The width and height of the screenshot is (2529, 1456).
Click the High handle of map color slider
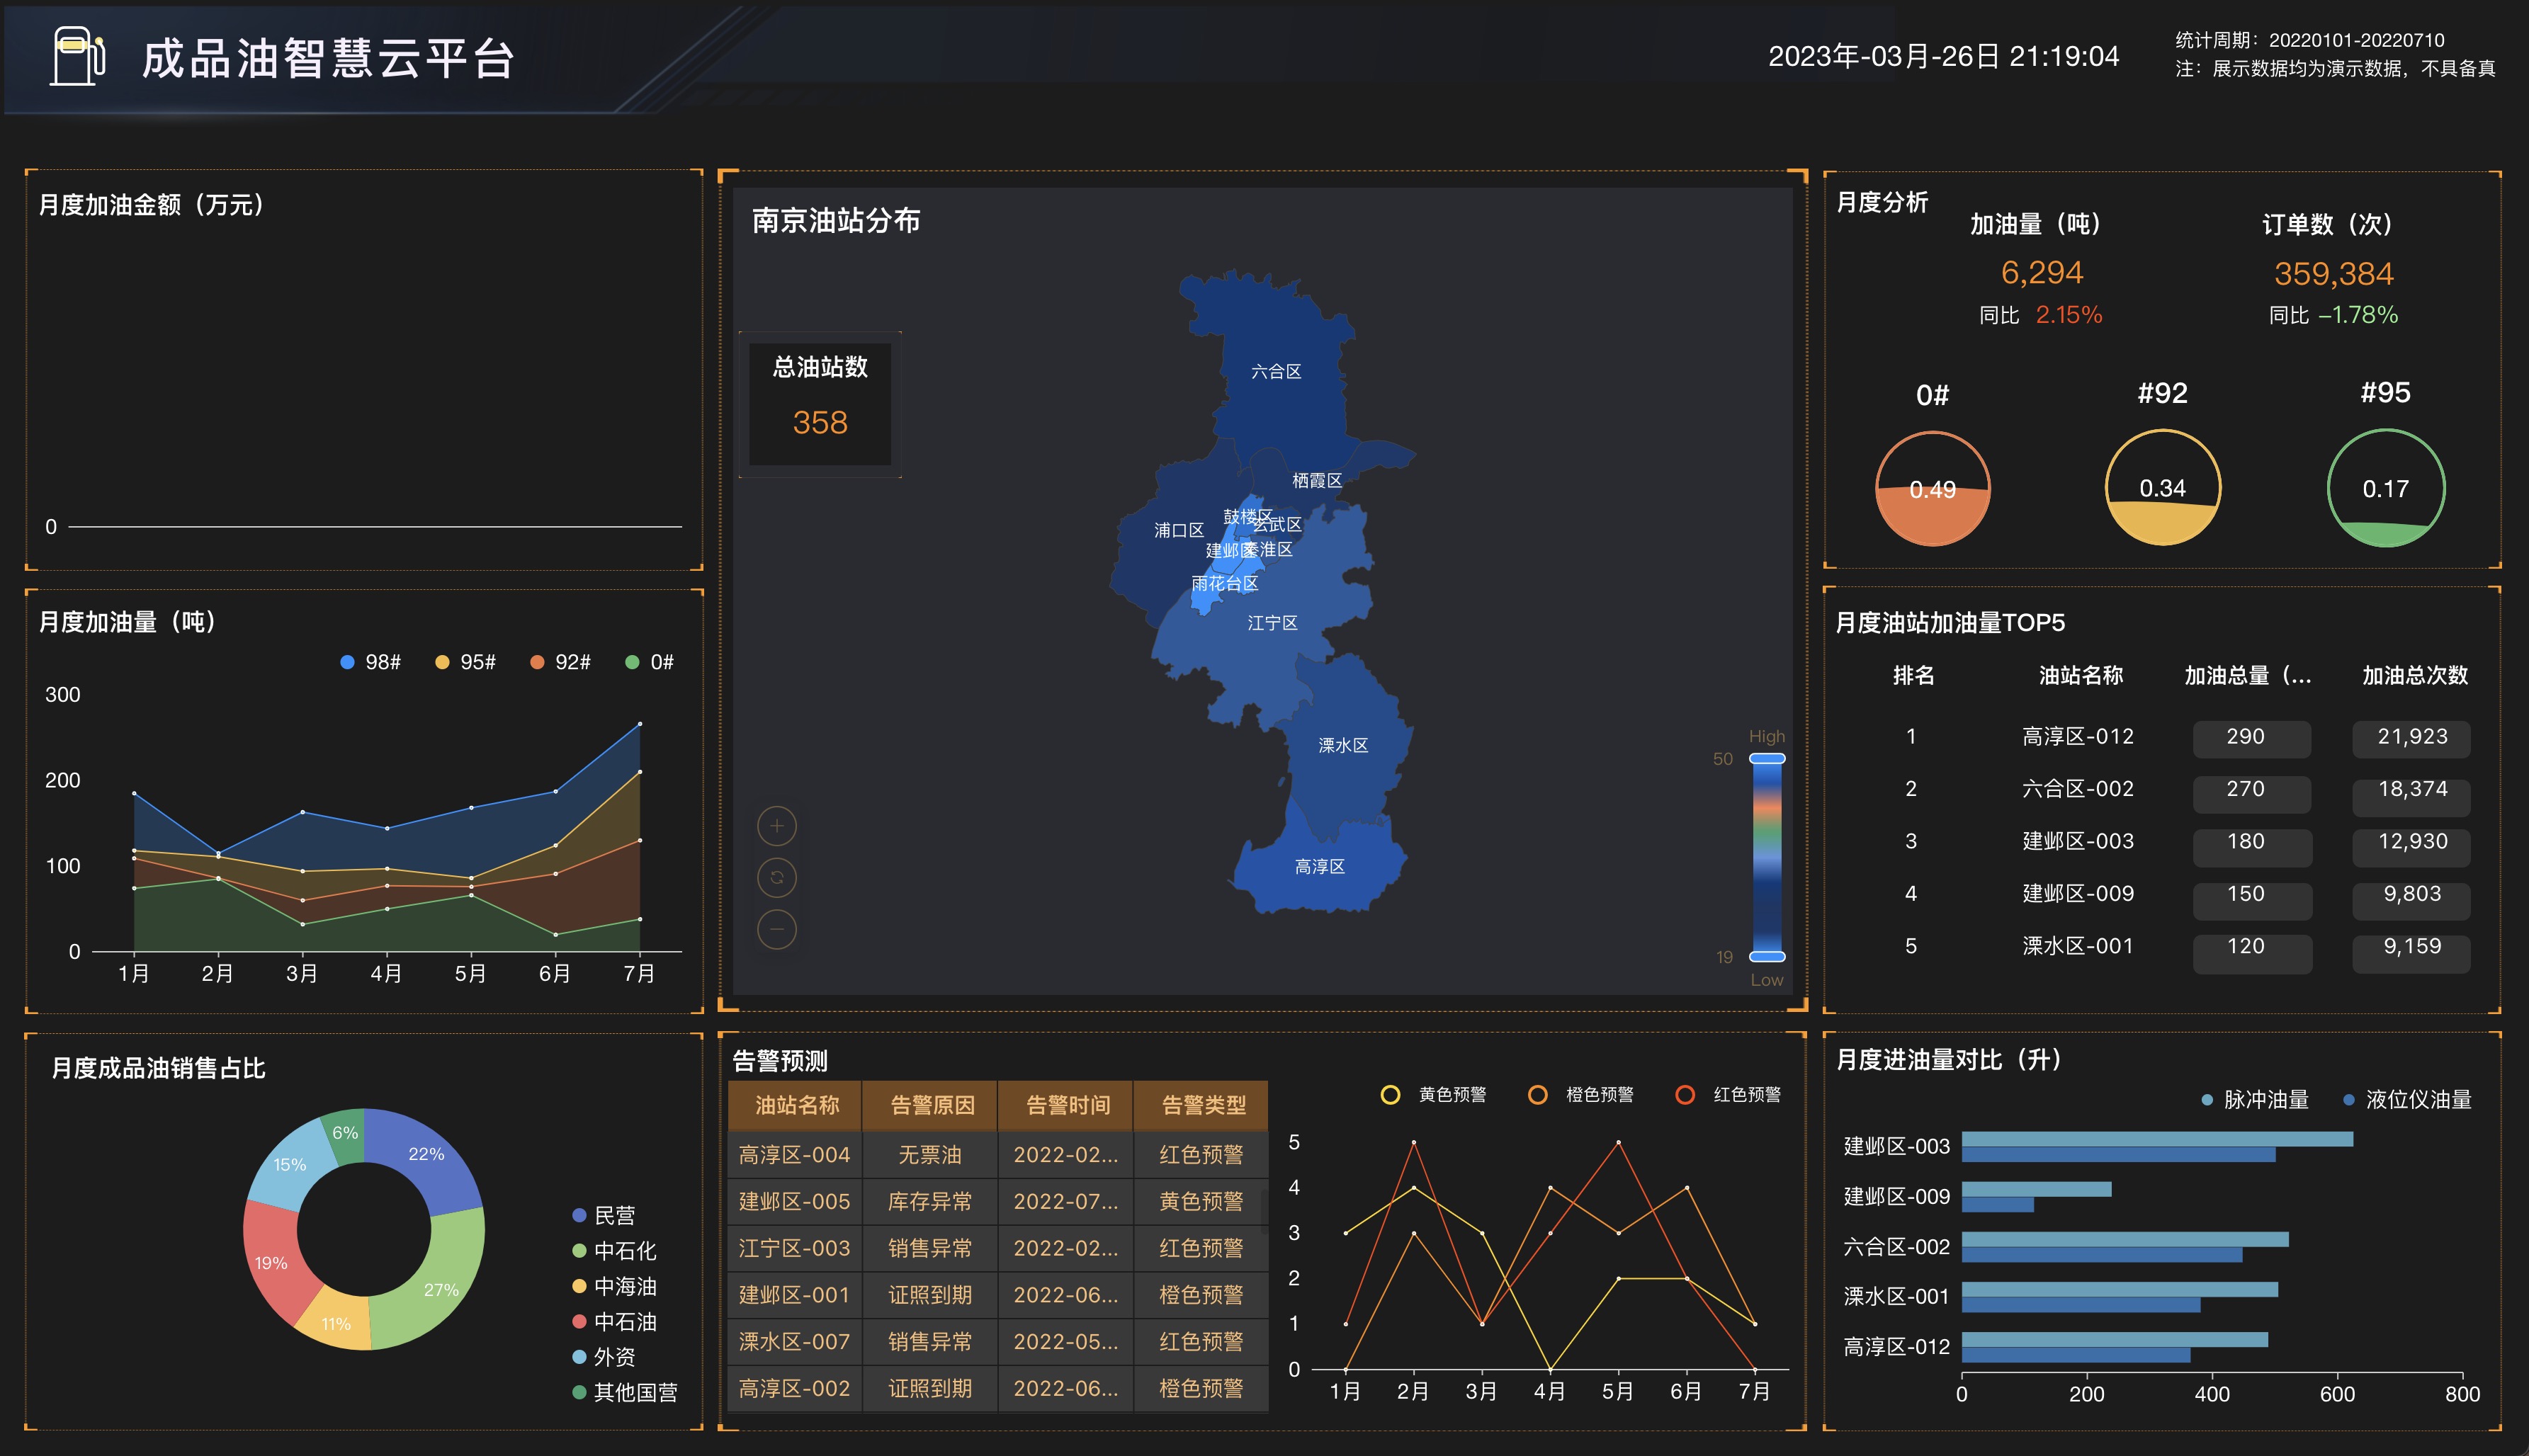pyautogui.click(x=1767, y=759)
